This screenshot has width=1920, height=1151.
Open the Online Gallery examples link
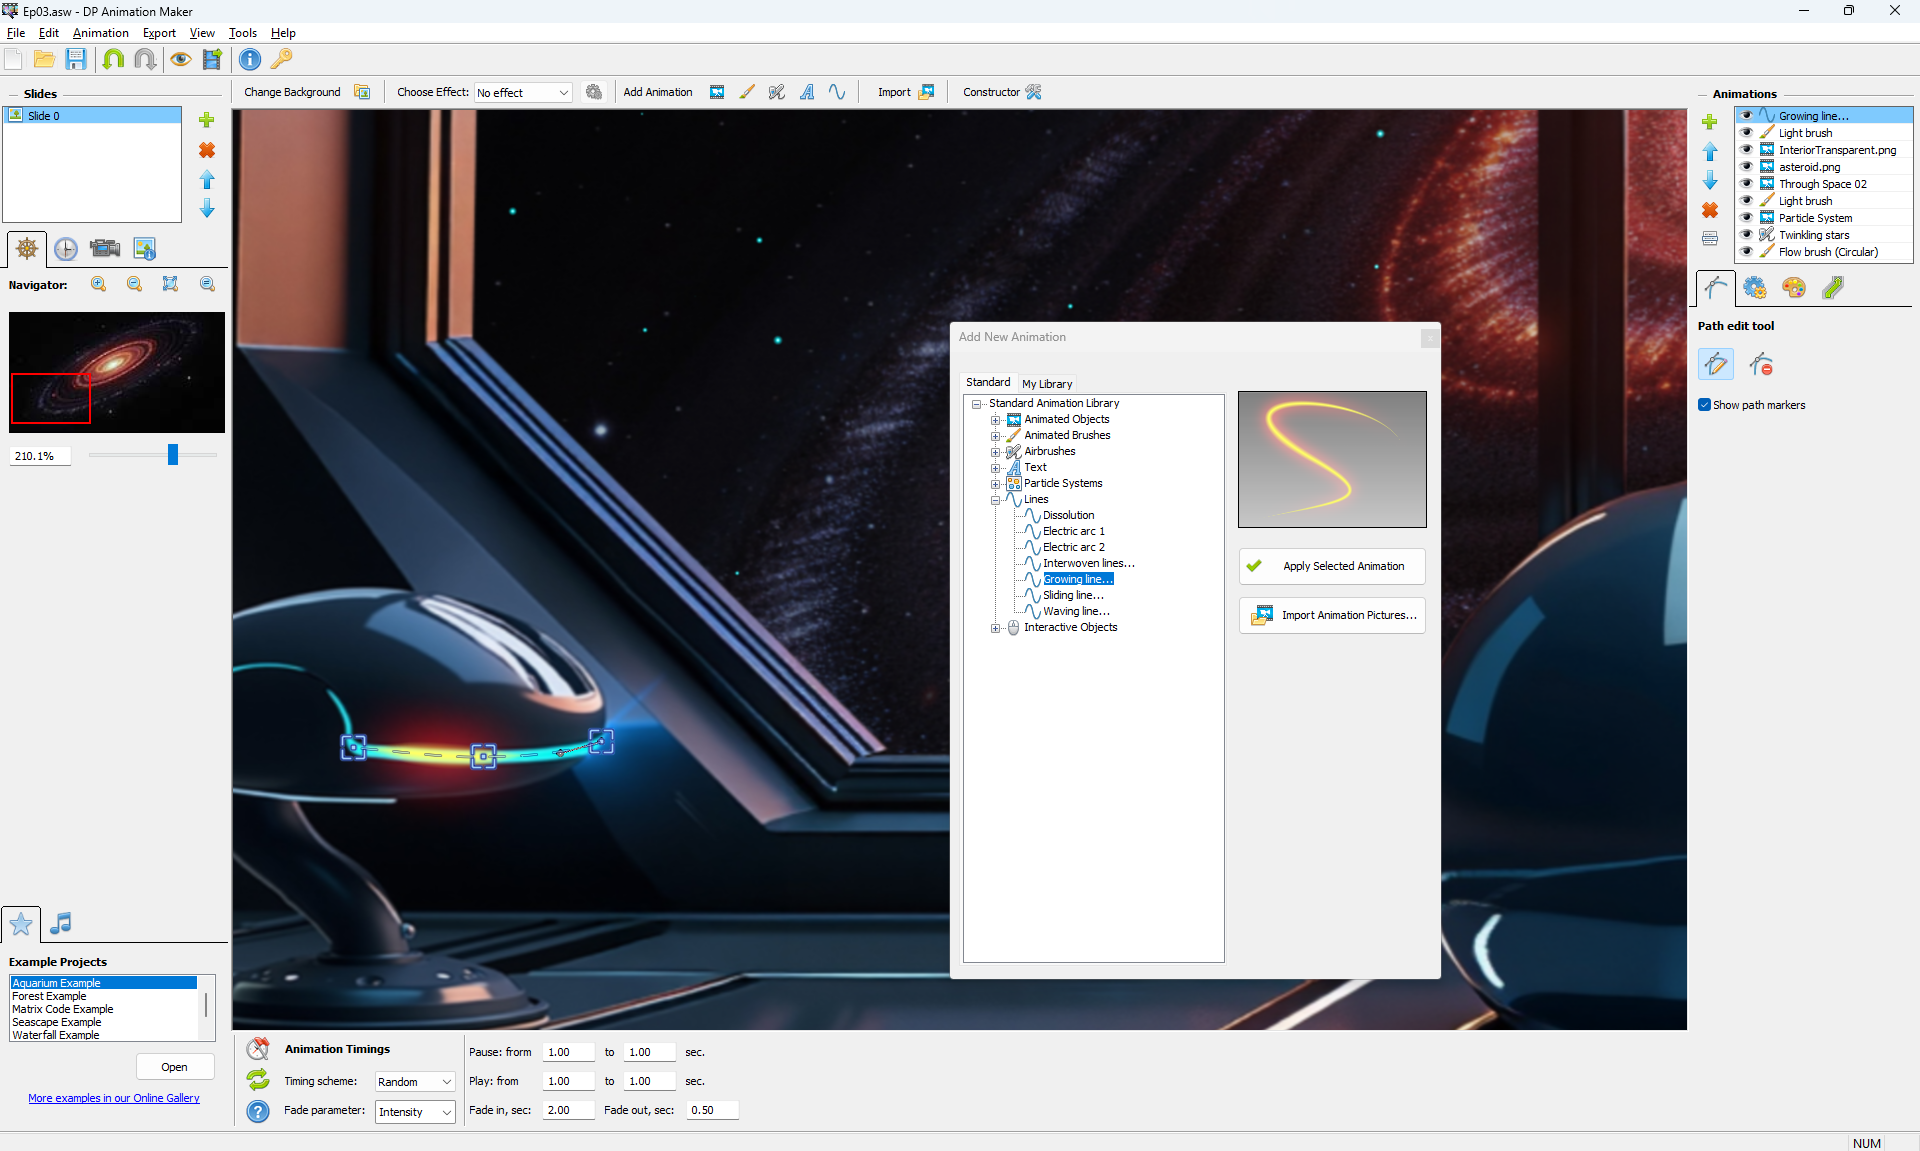[114, 1098]
